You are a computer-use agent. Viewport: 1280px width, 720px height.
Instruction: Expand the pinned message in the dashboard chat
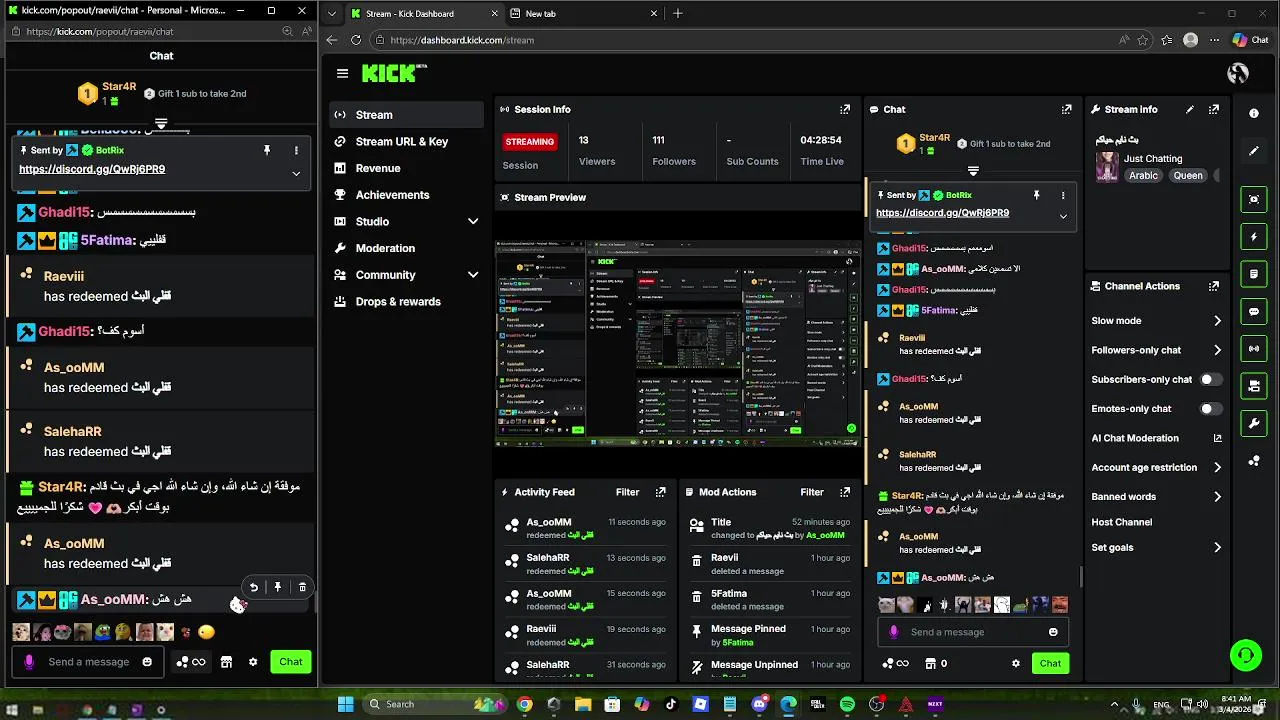pyautogui.click(x=1063, y=216)
